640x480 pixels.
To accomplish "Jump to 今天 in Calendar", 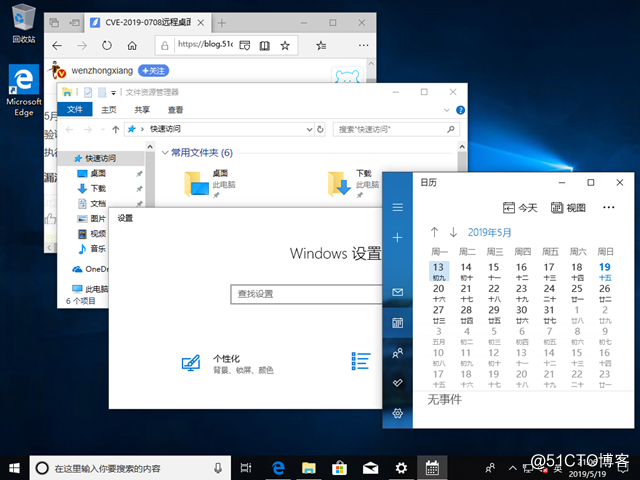I will tap(520, 208).
